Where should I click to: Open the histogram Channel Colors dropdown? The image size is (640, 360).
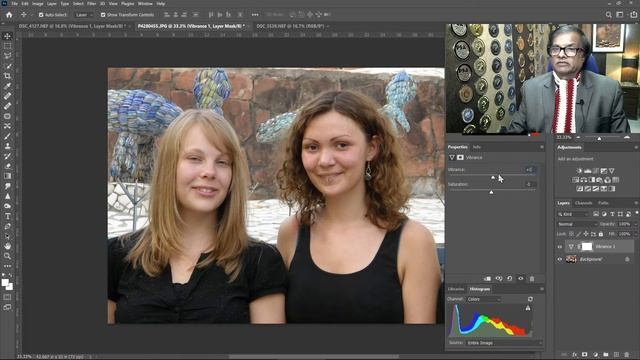484,299
